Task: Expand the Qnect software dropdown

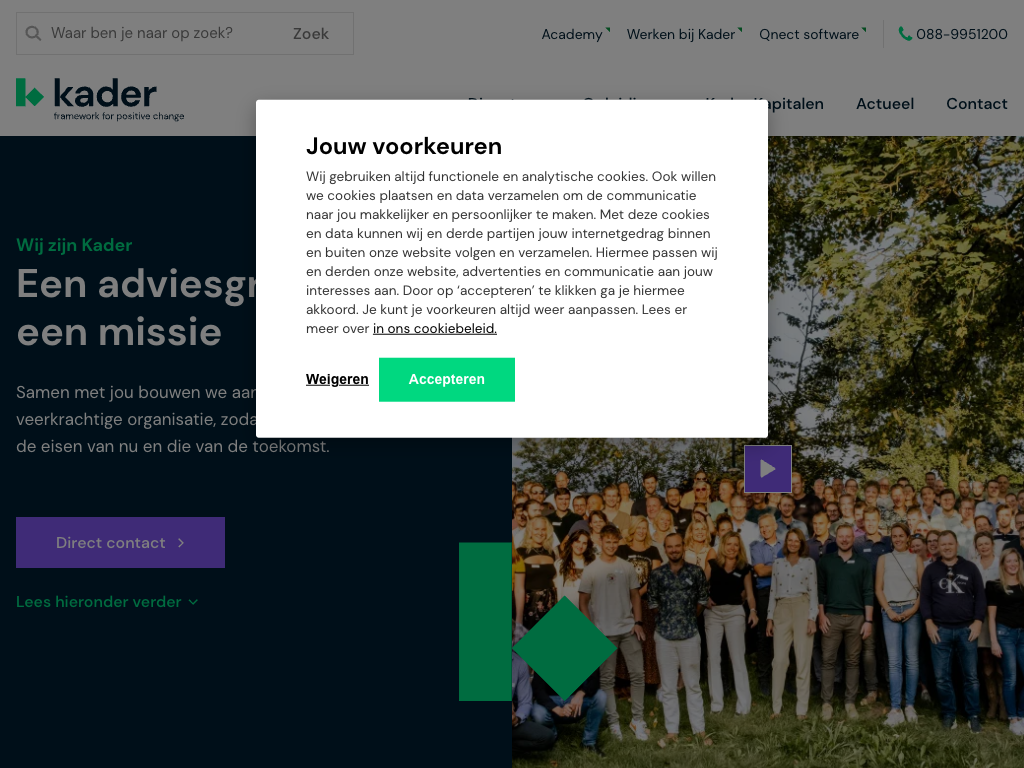Action: [812, 34]
